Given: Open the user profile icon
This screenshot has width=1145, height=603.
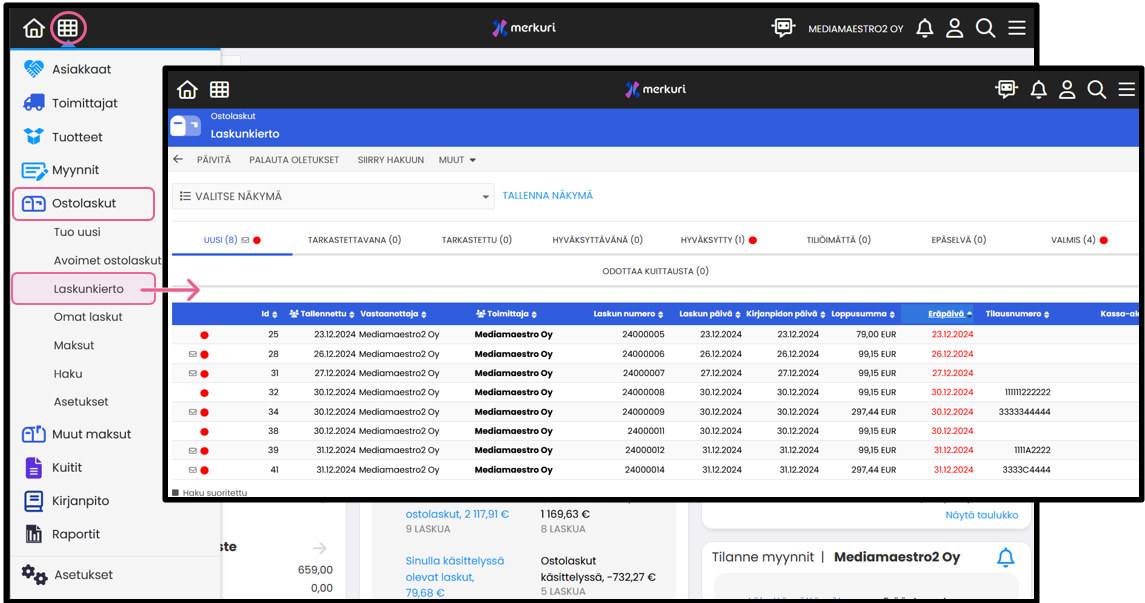Looking at the screenshot, I should click(955, 28).
